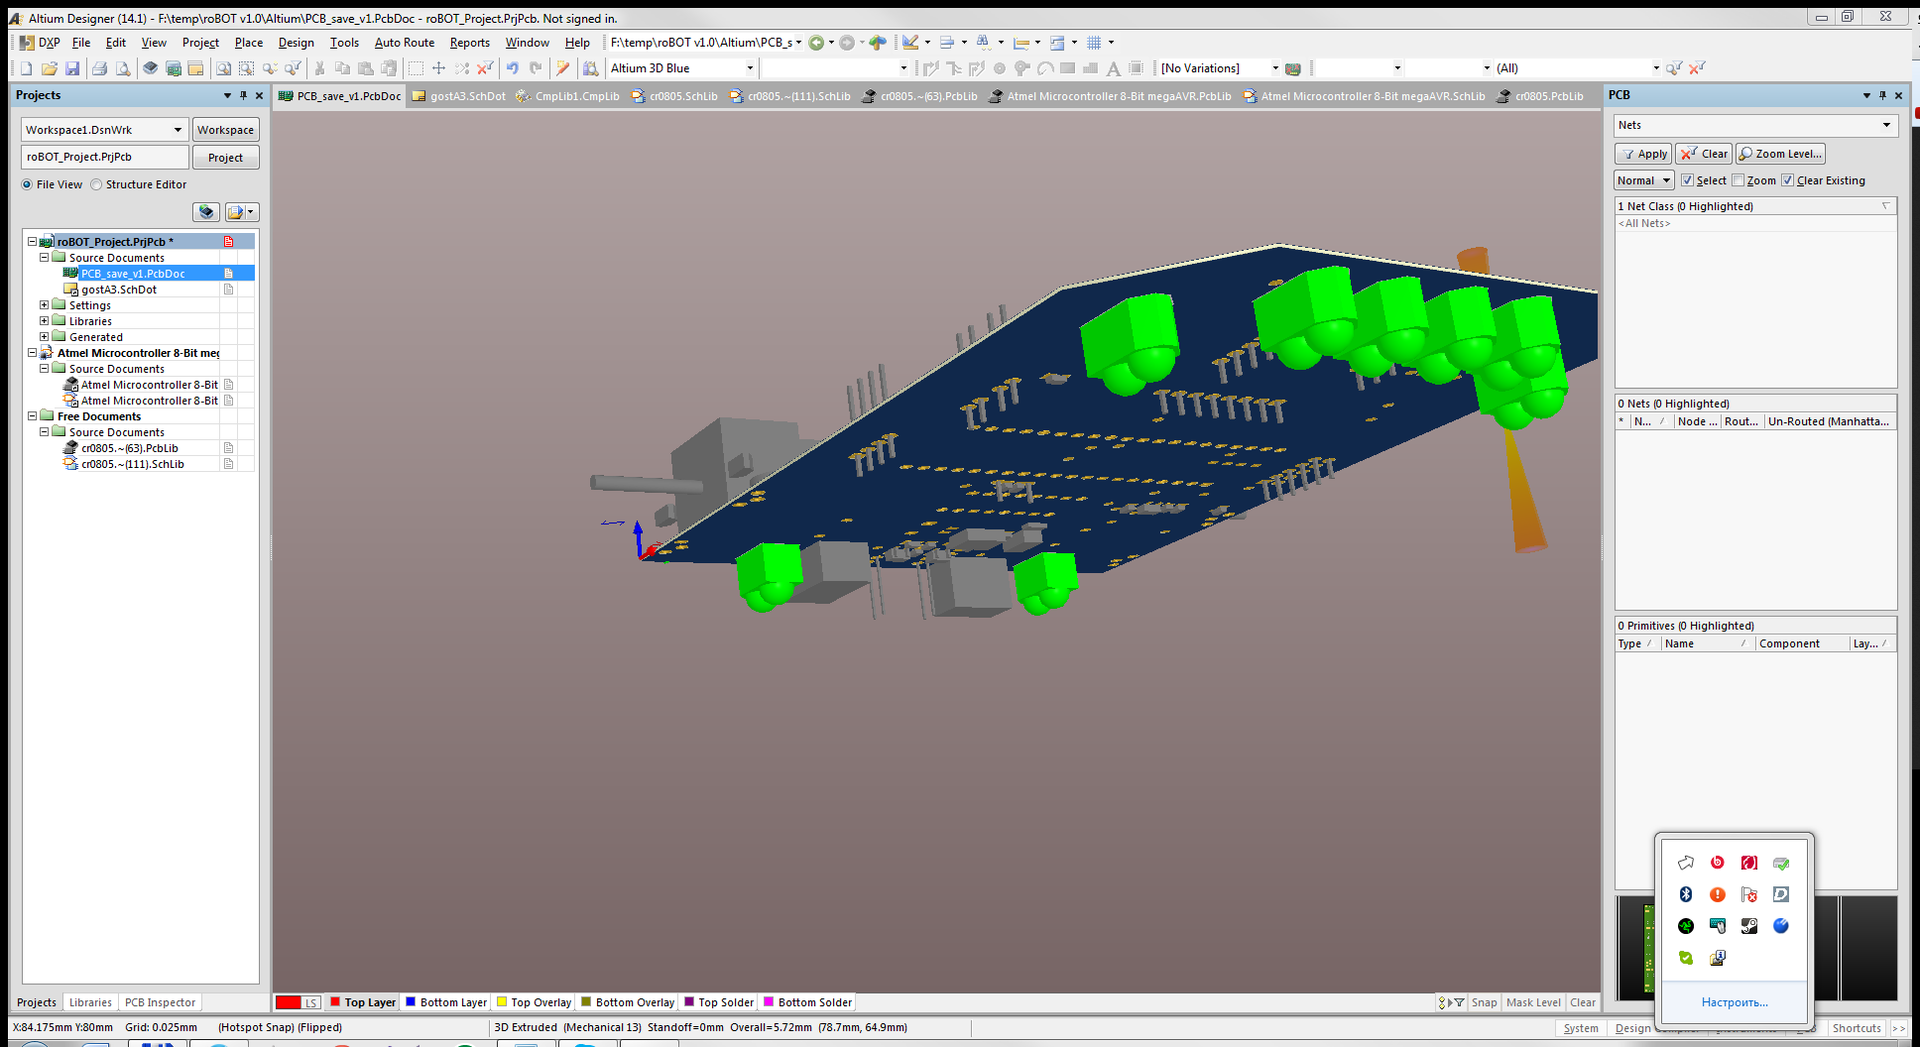Click the Cut scissors icon
The width and height of the screenshot is (1920, 1047).
click(x=319, y=68)
